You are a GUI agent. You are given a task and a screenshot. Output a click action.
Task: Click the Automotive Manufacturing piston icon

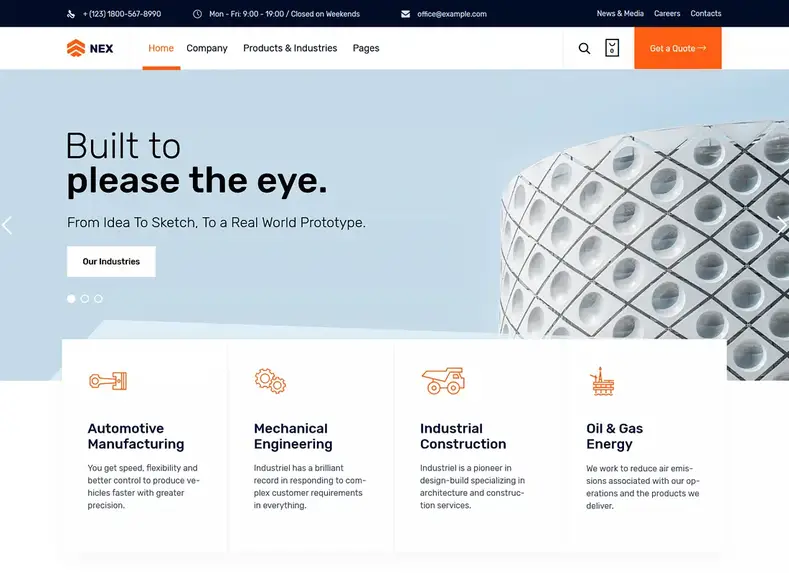click(x=108, y=381)
